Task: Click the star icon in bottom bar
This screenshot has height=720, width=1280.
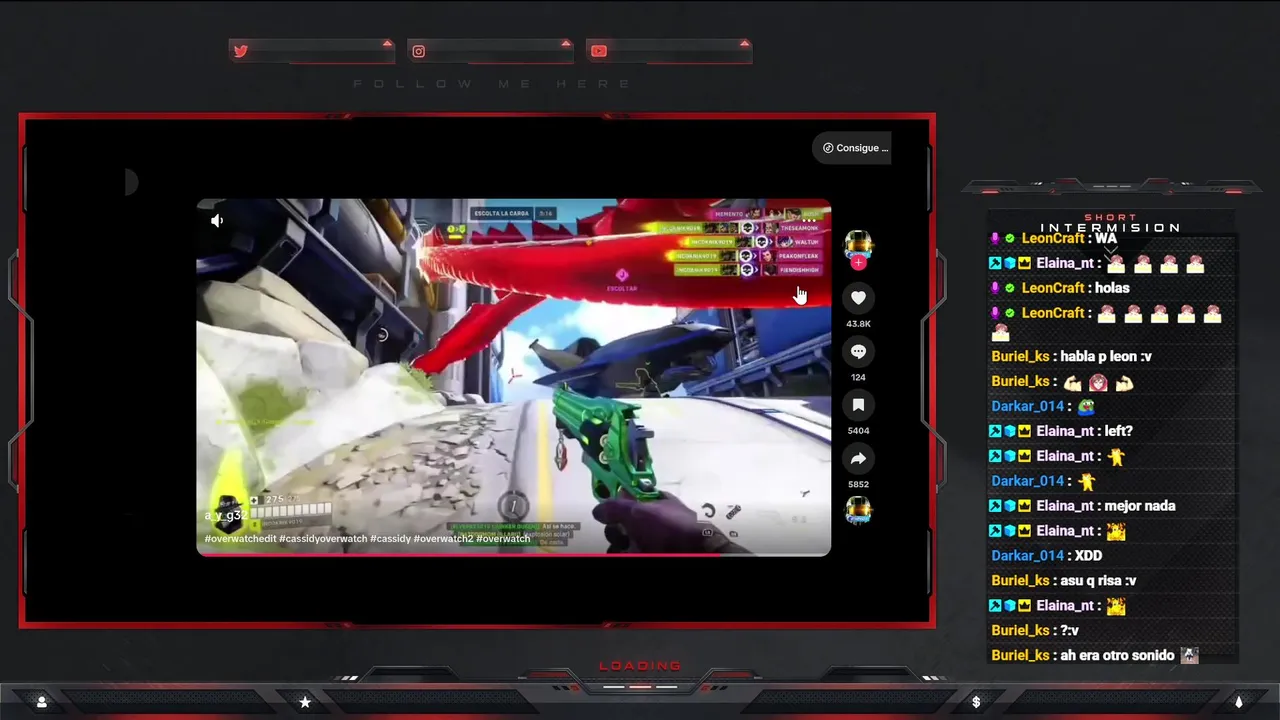Action: [305, 702]
